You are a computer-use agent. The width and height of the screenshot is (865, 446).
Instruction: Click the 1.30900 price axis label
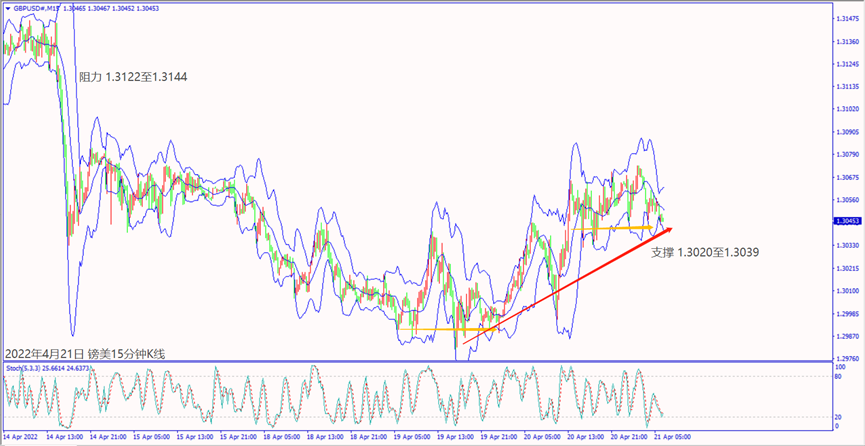(x=846, y=131)
